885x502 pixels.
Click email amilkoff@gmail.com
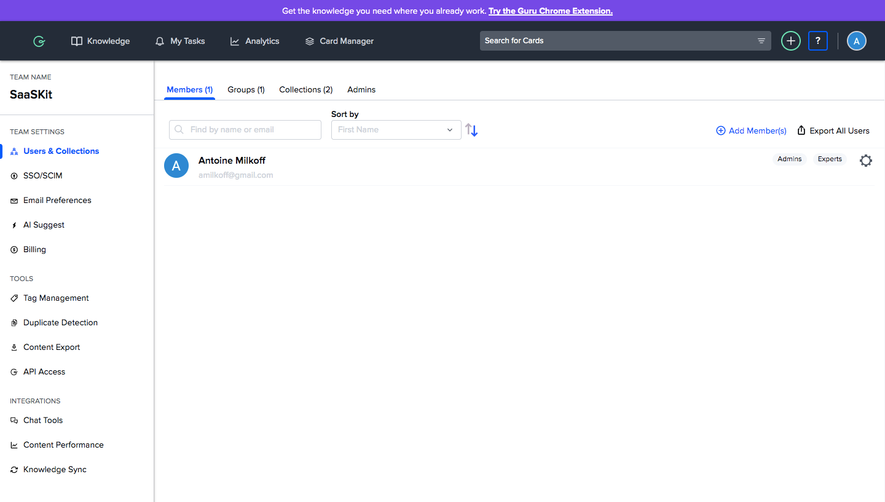[235, 175]
